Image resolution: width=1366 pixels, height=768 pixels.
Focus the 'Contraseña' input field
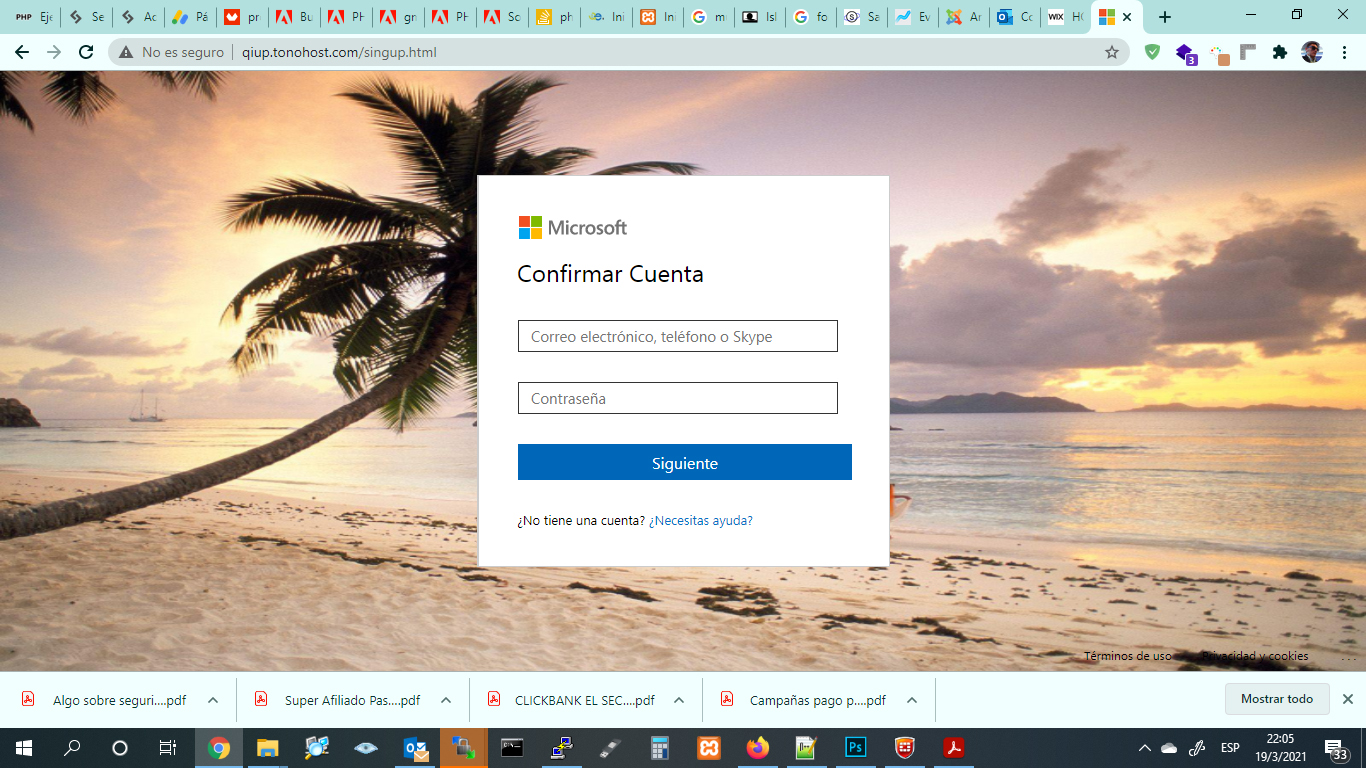677,398
